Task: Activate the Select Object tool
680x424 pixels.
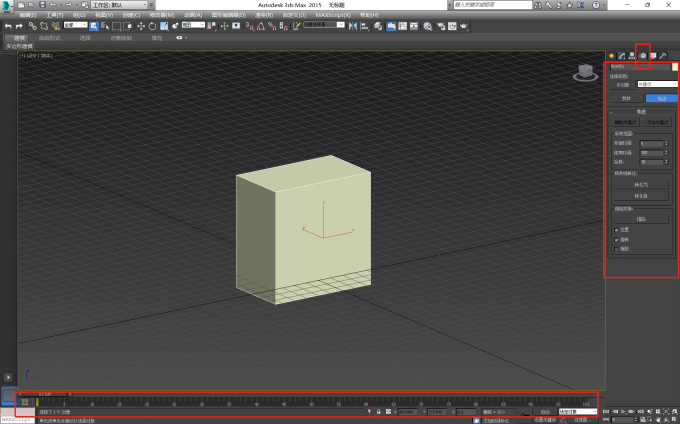Action: point(94,26)
